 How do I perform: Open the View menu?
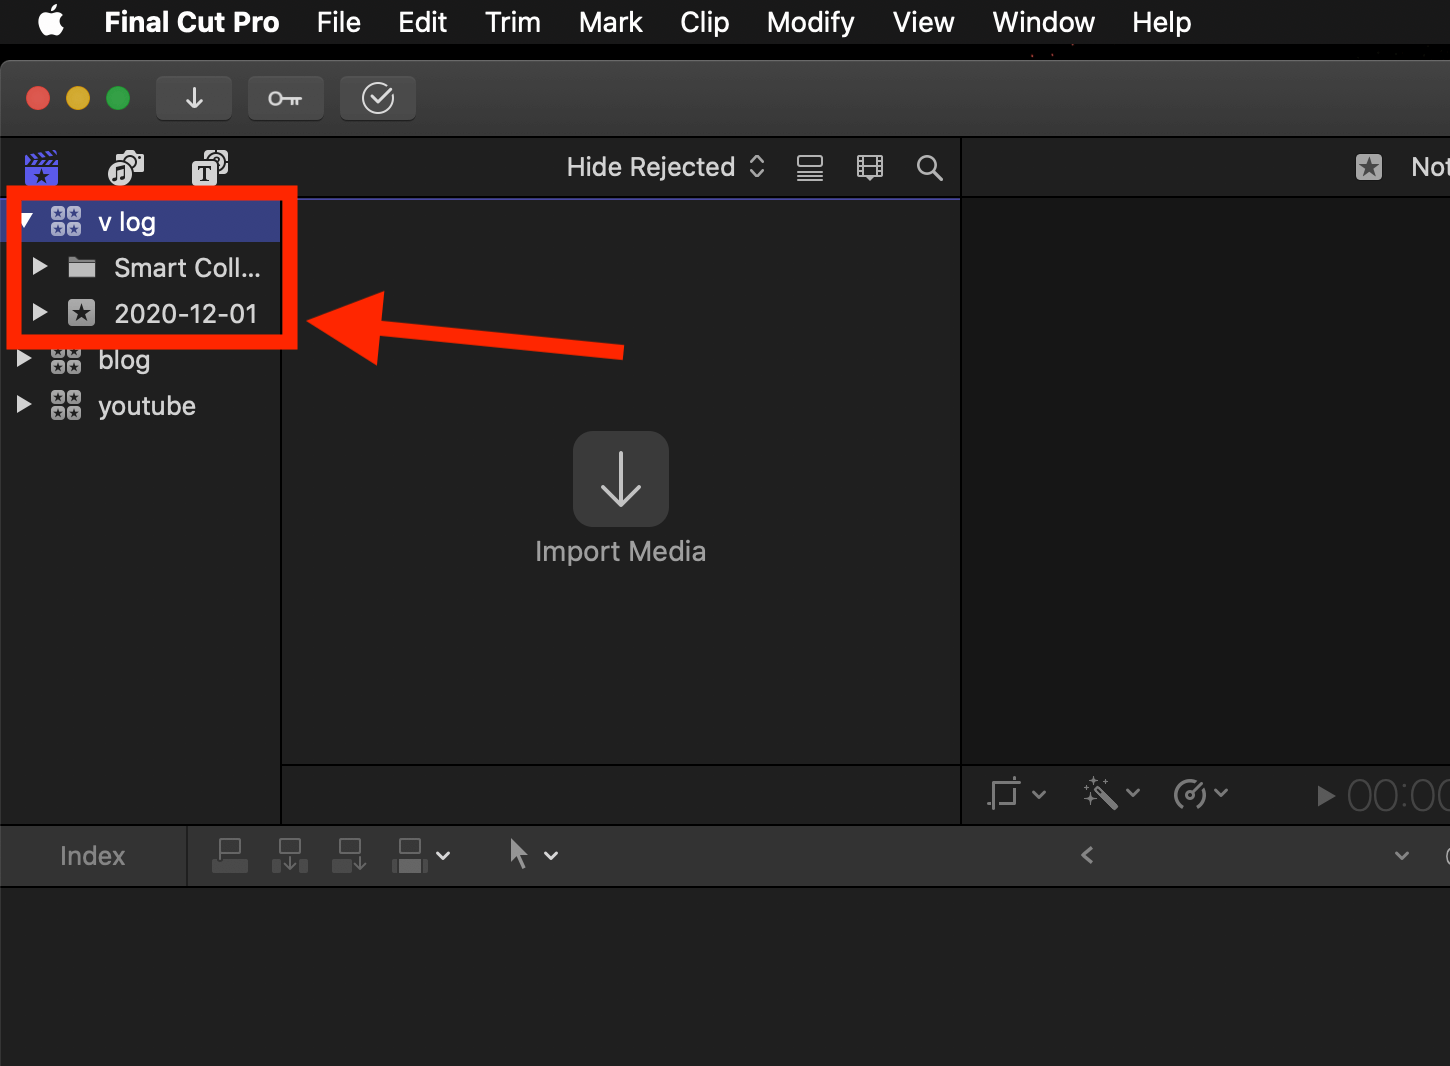(923, 22)
